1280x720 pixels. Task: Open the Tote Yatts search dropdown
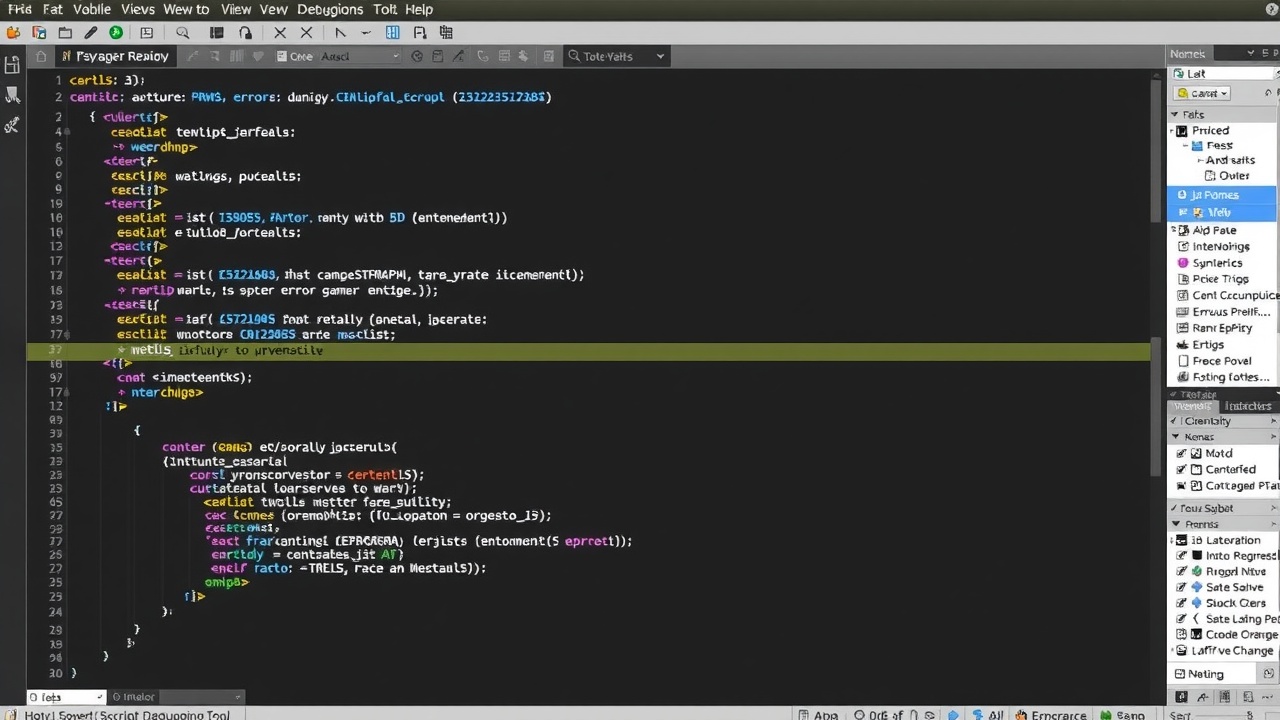click(616, 57)
